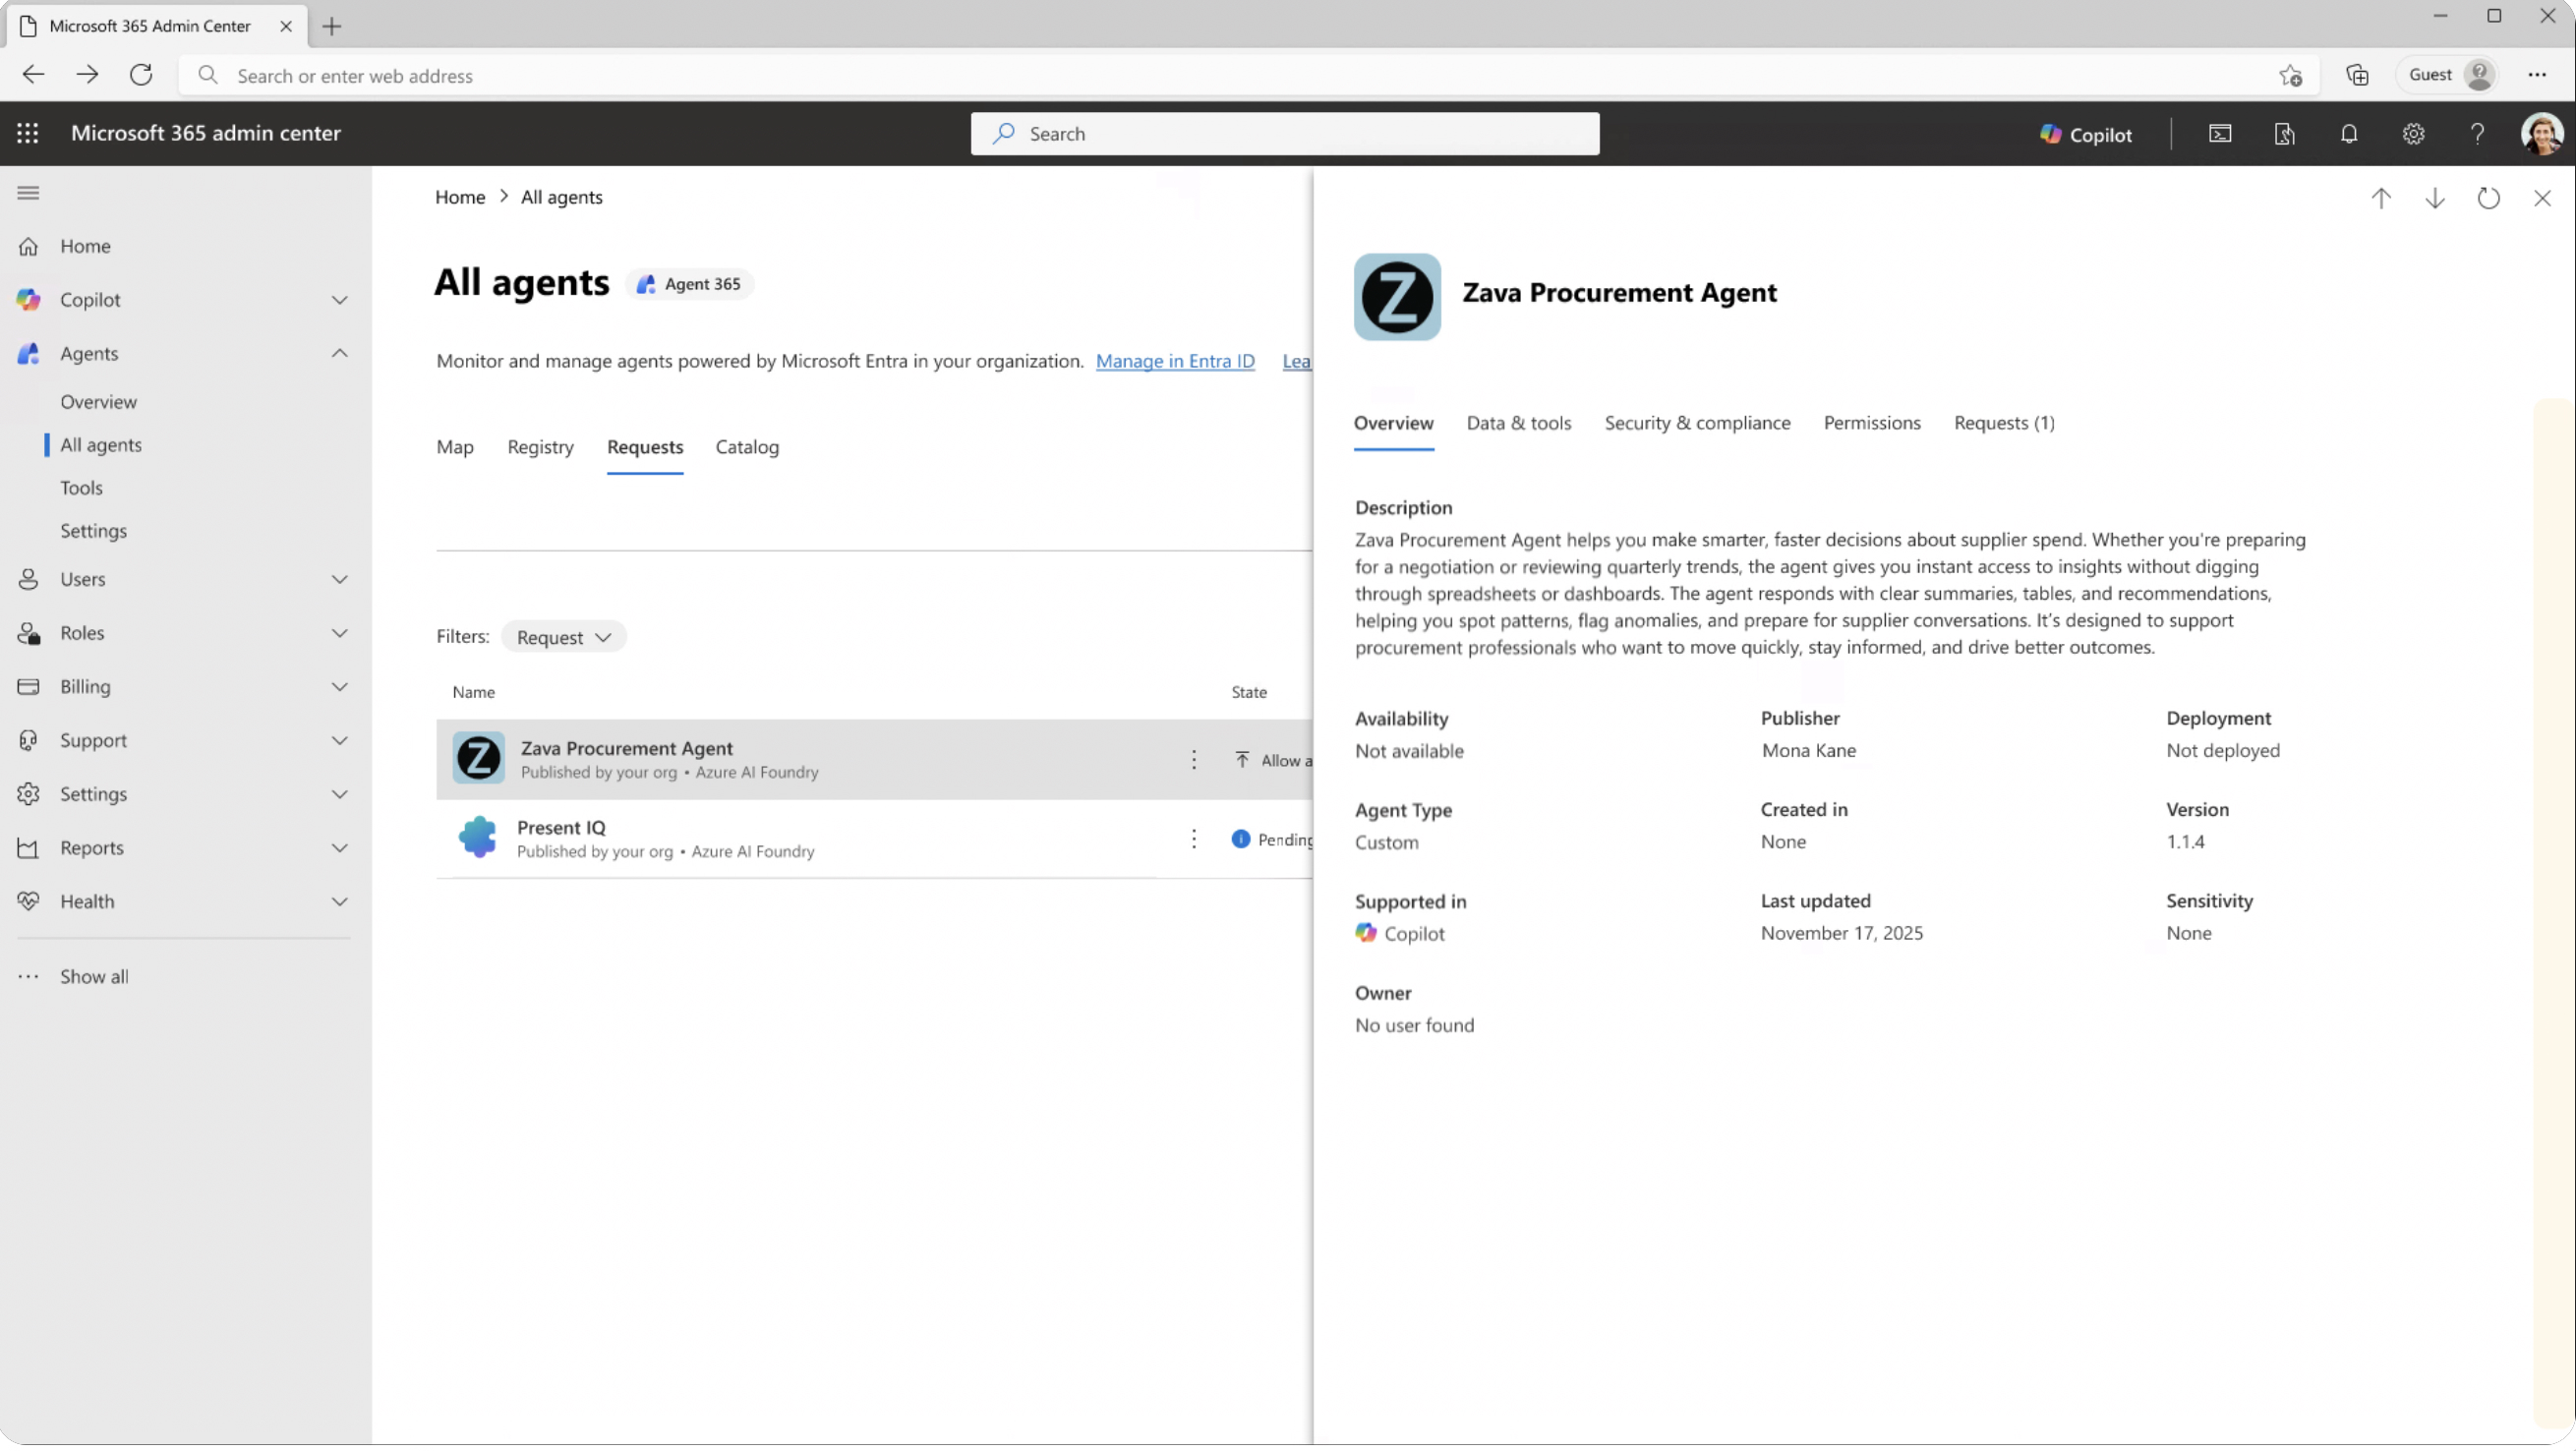Select All agents in the sidebar
Image resolution: width=2576 pixels, height=1451 pixels.
[x=101, y=445]
